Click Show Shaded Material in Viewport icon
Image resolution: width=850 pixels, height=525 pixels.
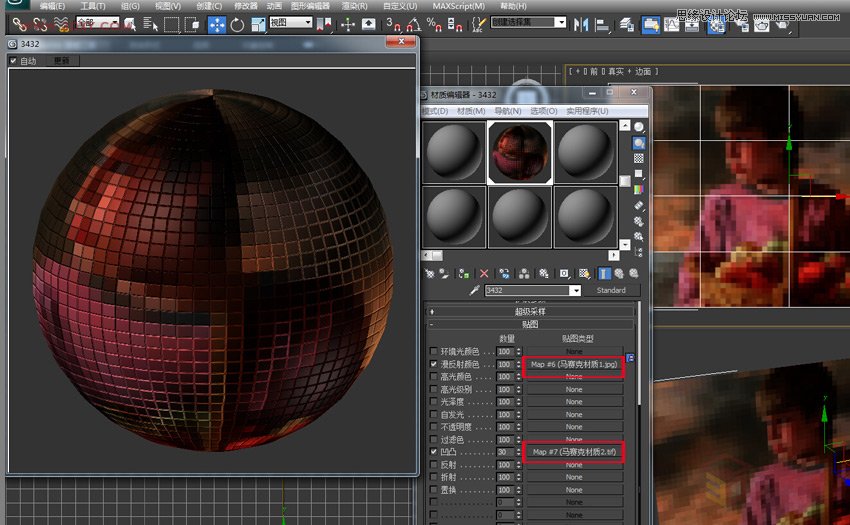[x=584, y=274]
